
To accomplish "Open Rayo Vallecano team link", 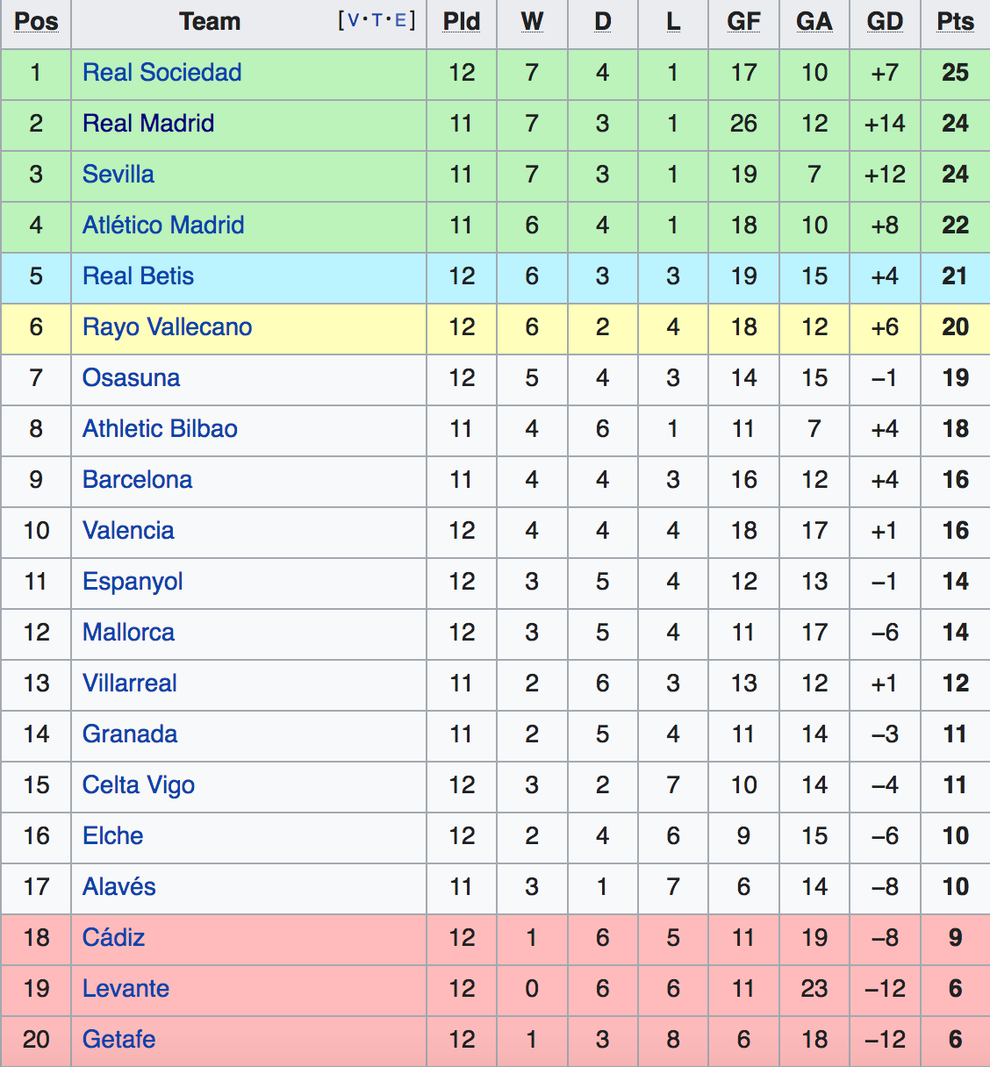I will point(167,327).
